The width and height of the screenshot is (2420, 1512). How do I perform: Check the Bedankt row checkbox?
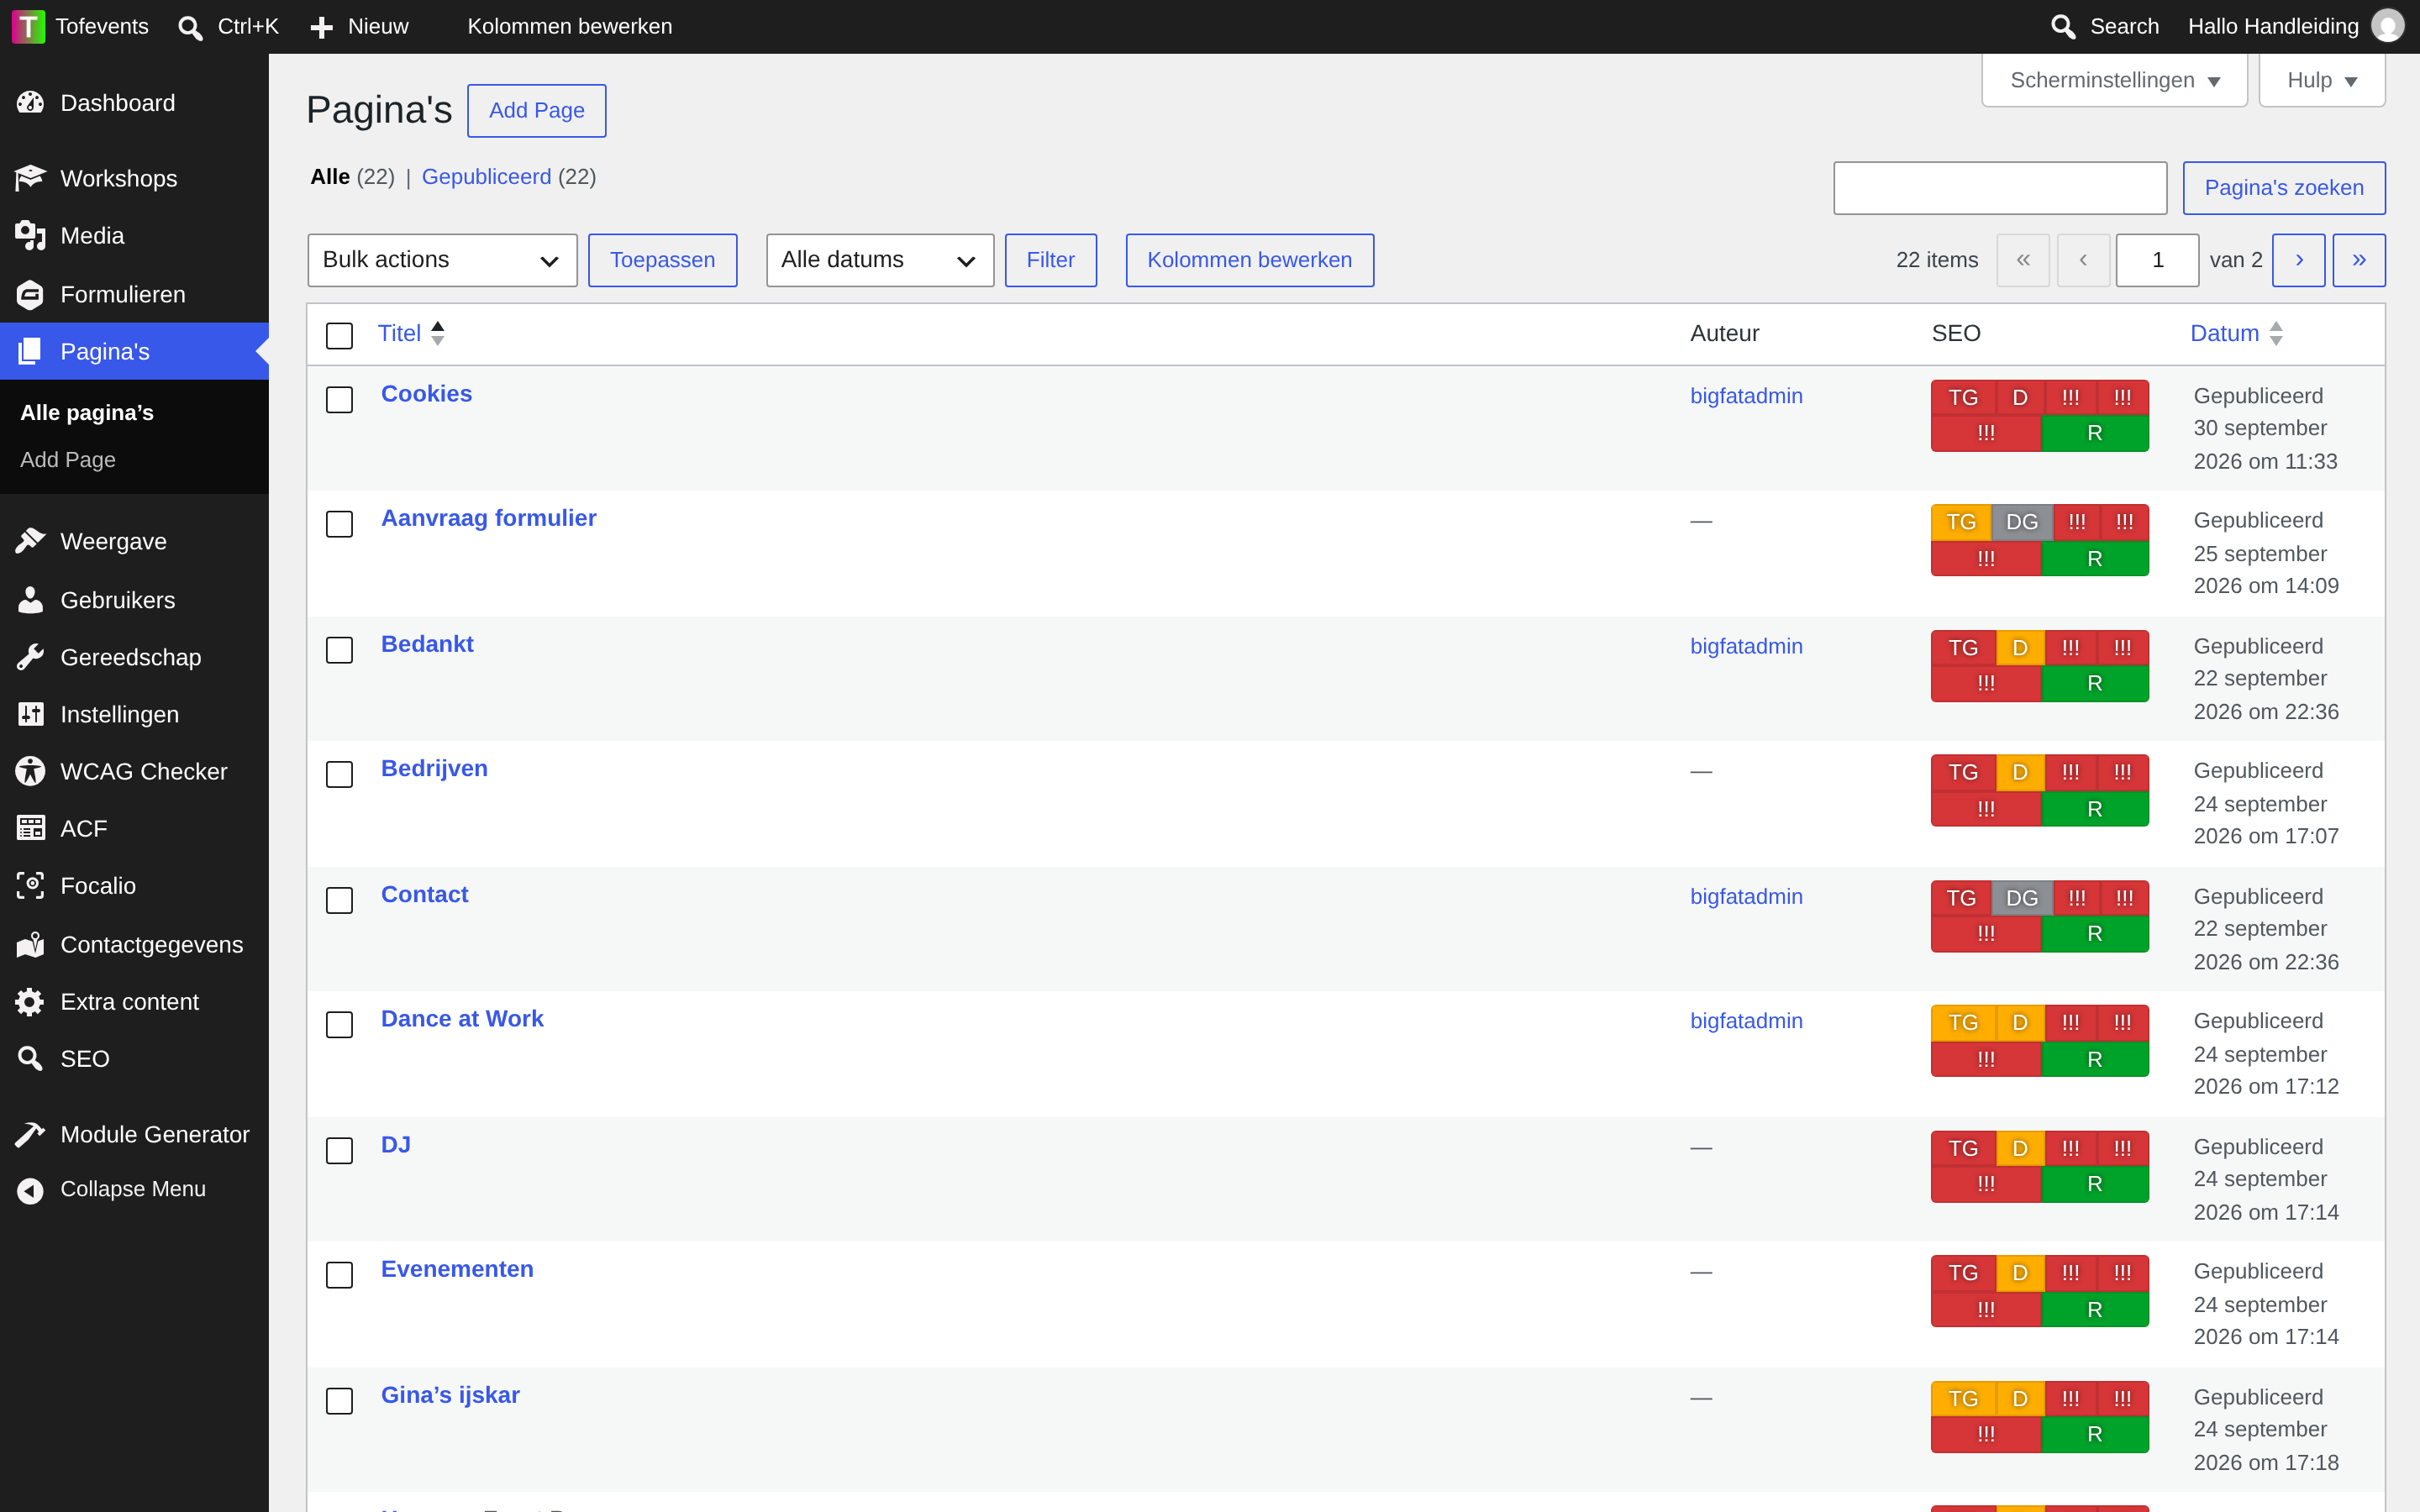pos(340,650)
